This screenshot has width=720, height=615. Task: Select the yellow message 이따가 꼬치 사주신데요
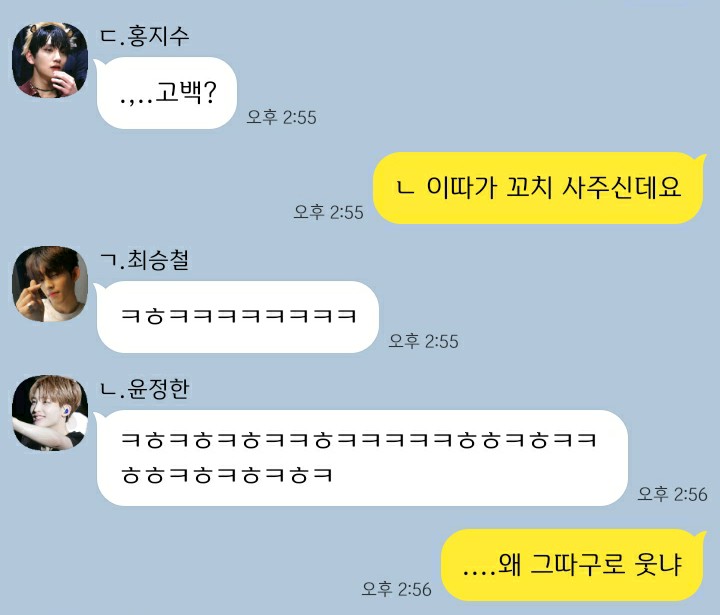point(538,188)
